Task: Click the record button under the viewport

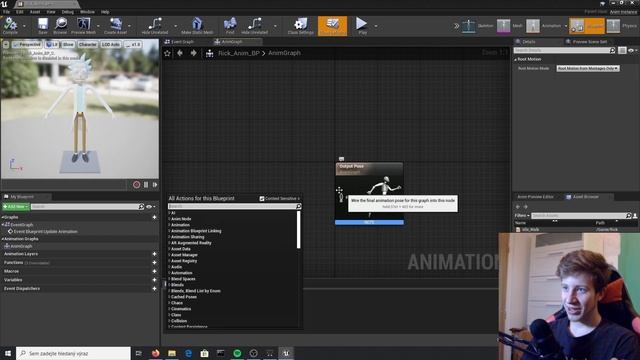Action: (136, 185)
